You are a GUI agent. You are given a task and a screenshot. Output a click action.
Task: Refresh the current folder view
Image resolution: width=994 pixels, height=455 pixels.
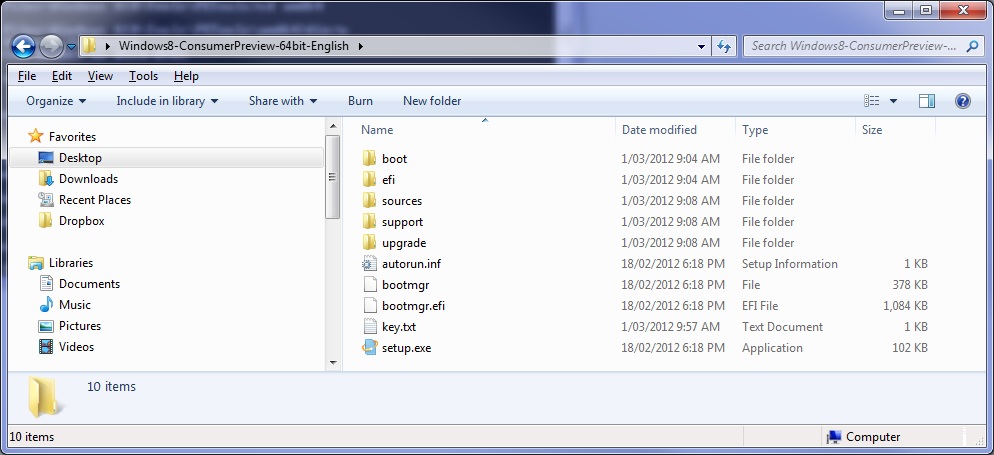[x=723, y=46]
